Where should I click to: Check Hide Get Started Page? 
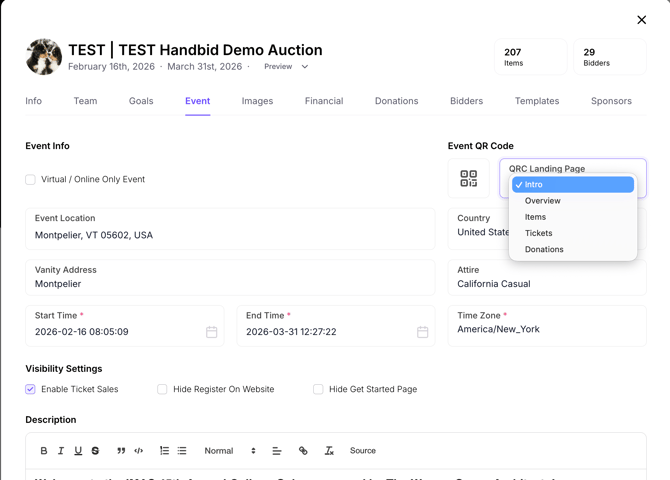click(318, 389)
